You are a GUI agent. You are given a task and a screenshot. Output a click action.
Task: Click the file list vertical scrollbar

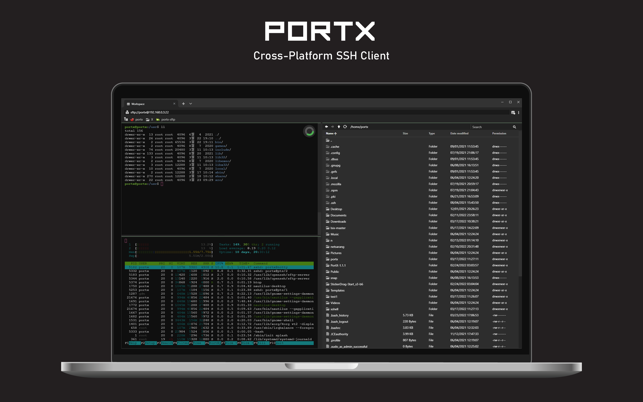click(x=520, y=205)
